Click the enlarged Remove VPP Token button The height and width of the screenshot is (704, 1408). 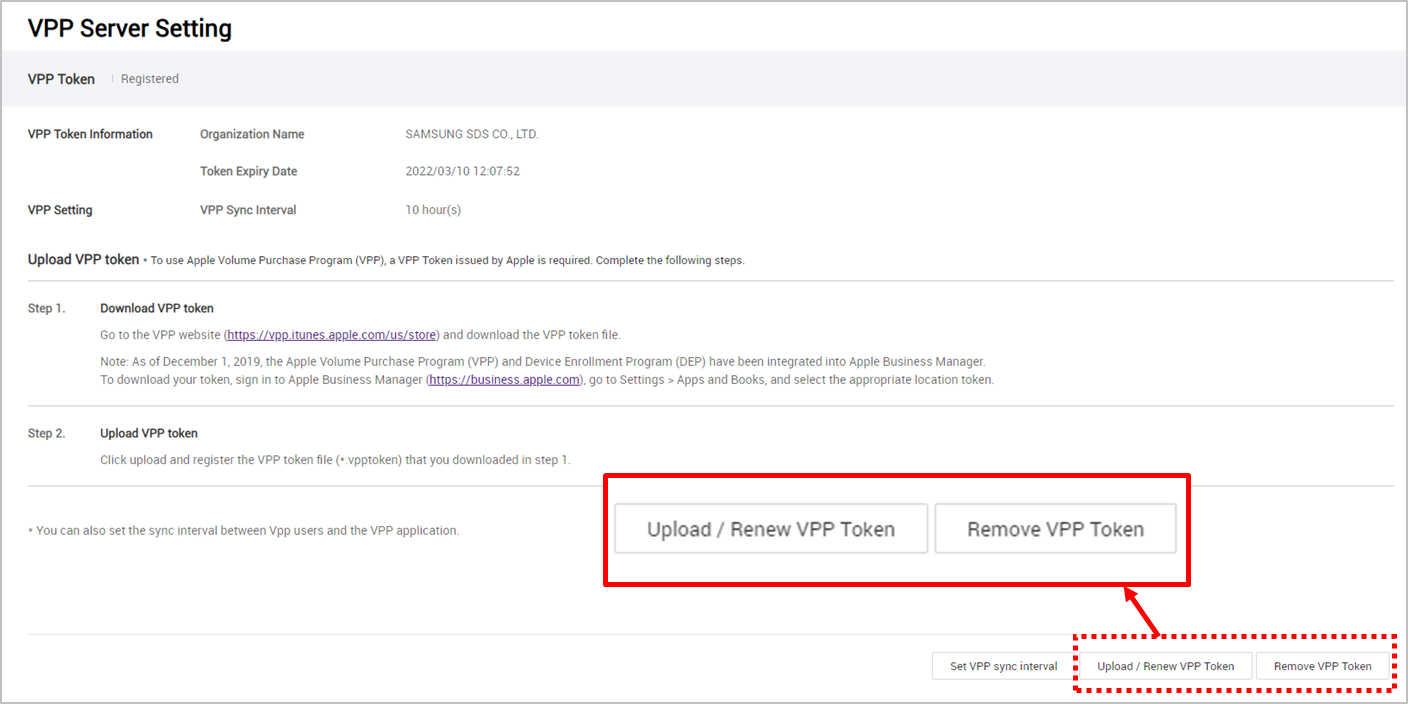[x=1055, y=529]
